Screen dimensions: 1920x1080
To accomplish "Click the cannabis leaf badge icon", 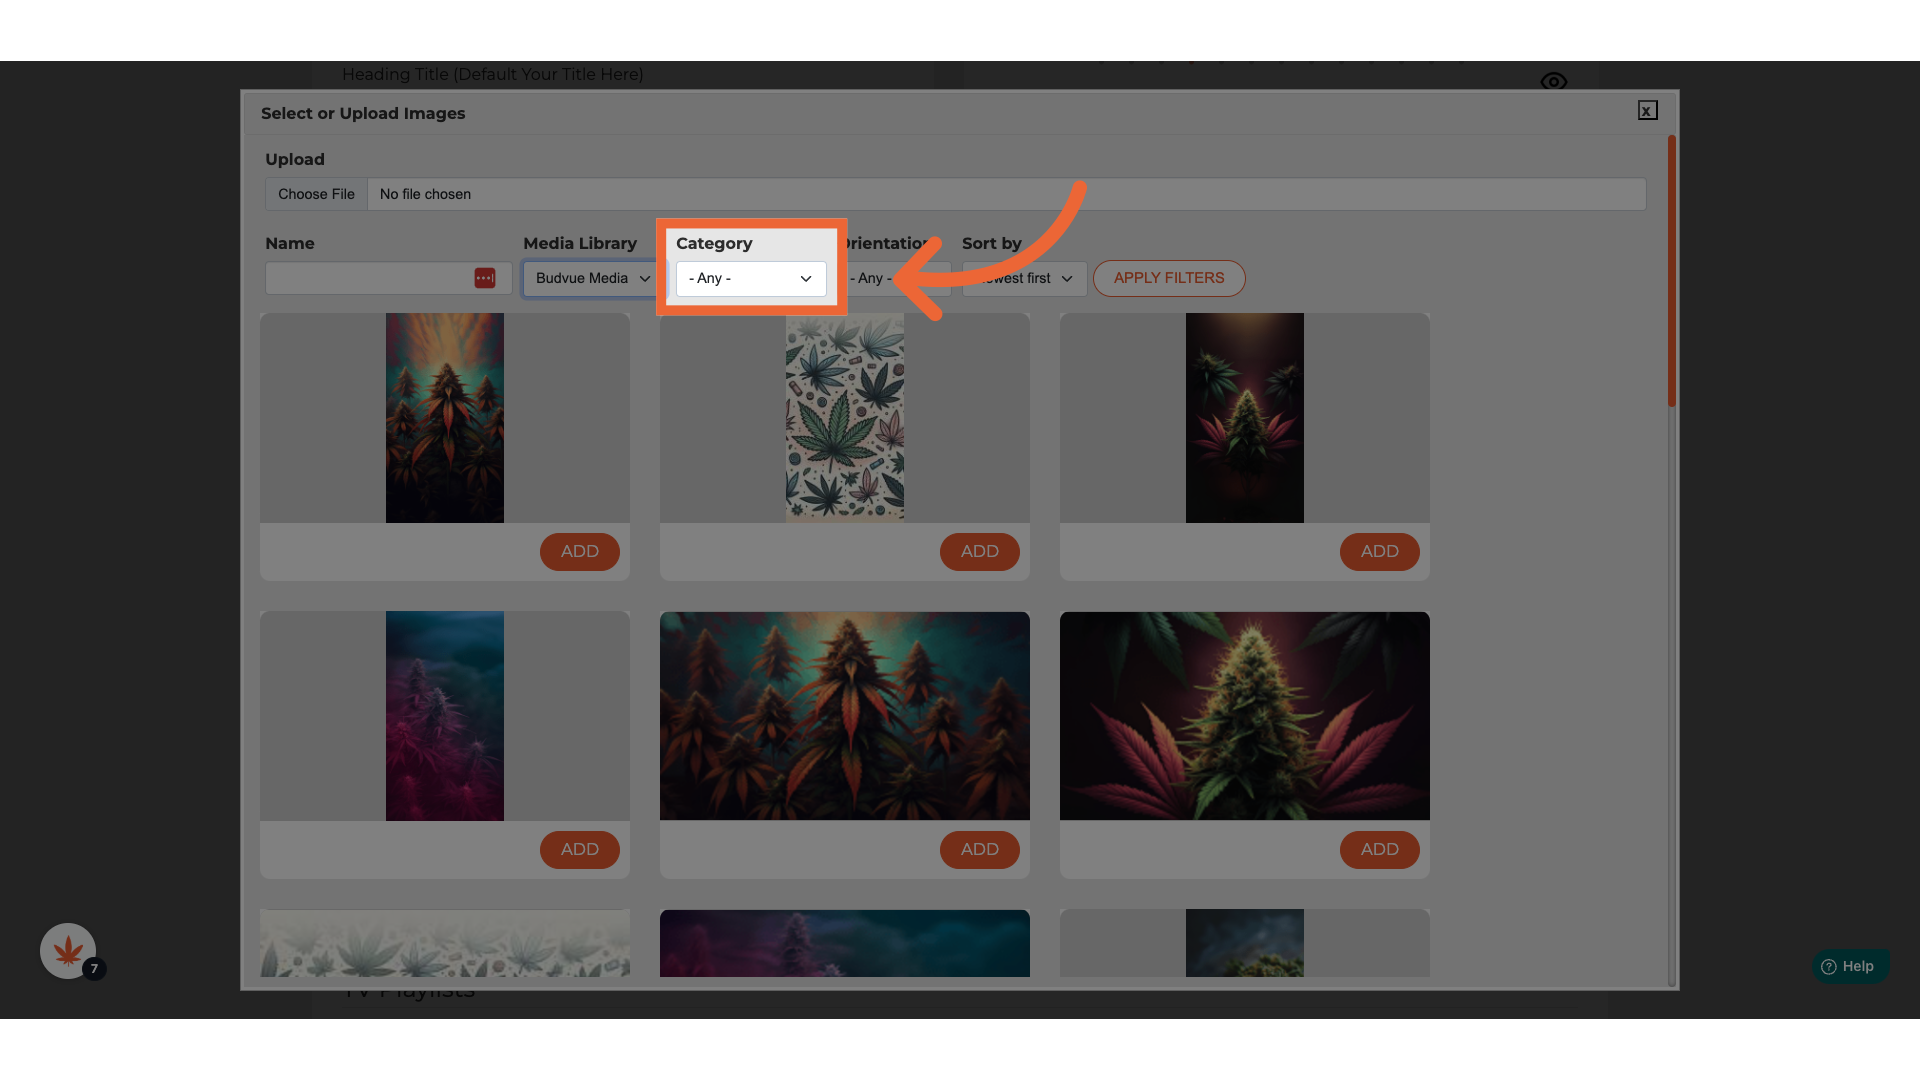I will [68, 951].
